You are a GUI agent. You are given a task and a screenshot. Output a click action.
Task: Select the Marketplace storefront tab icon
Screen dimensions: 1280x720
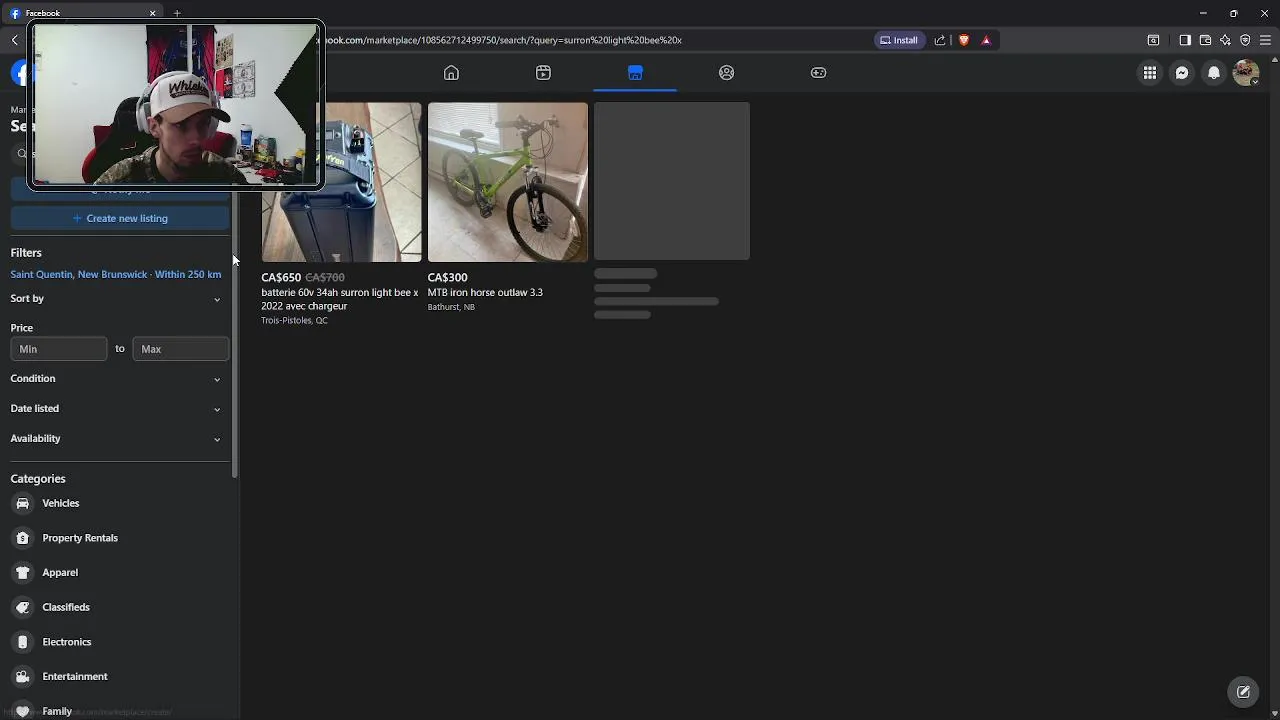[635, 73]
